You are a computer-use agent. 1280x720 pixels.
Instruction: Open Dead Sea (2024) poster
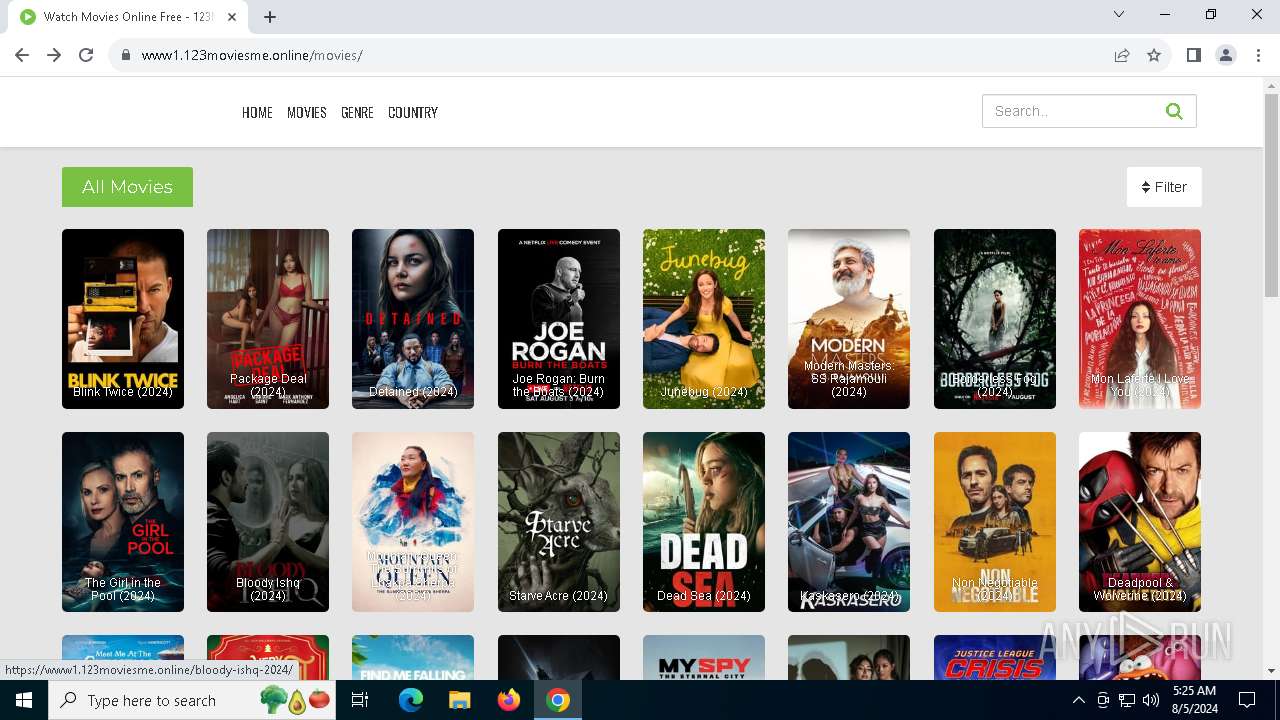point(704,522)
